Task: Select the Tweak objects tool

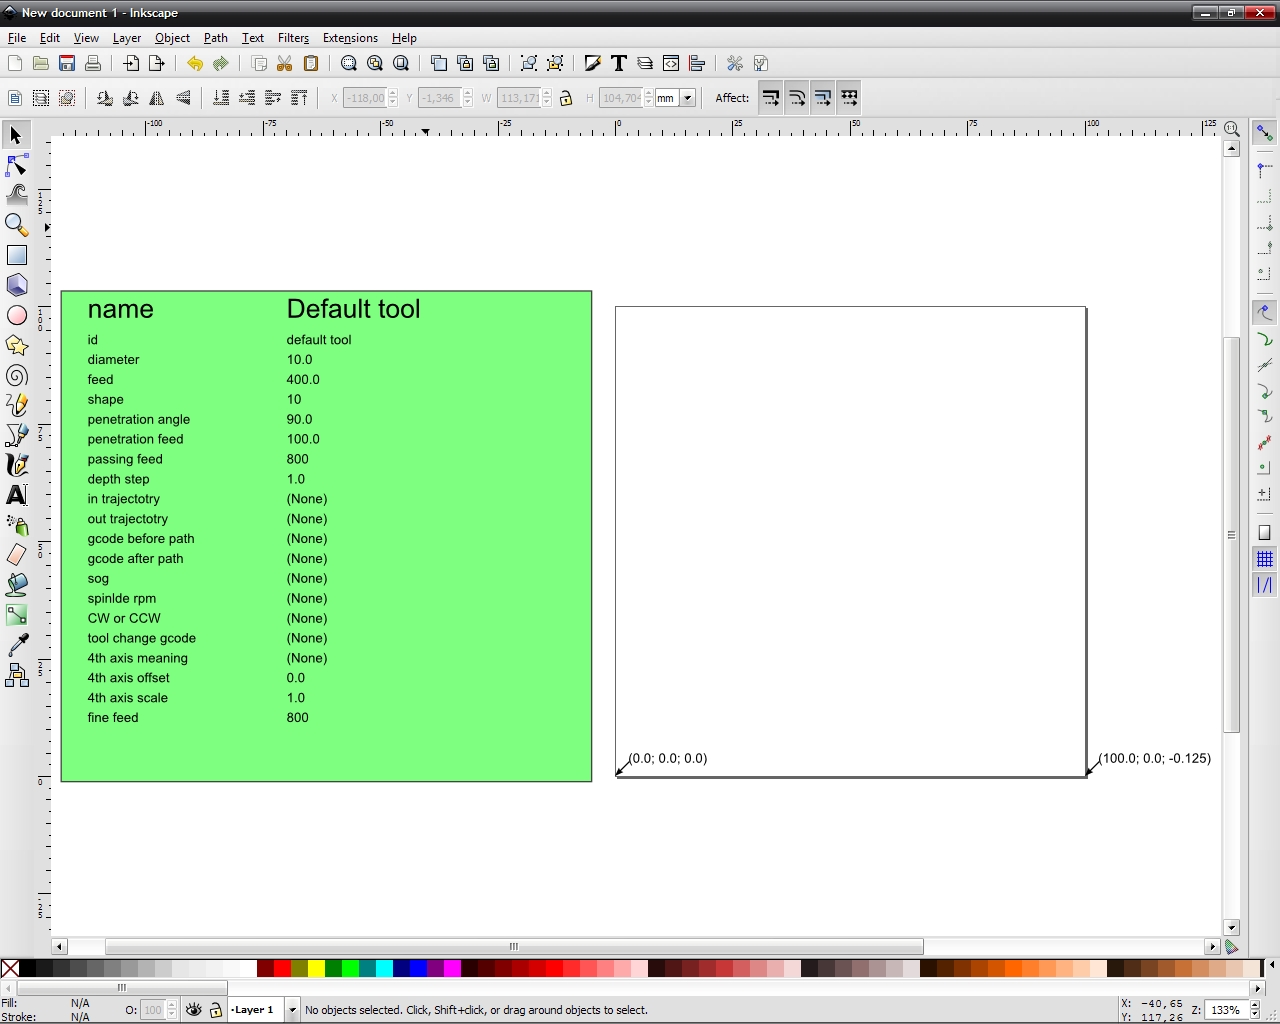Action: [16, 195]
